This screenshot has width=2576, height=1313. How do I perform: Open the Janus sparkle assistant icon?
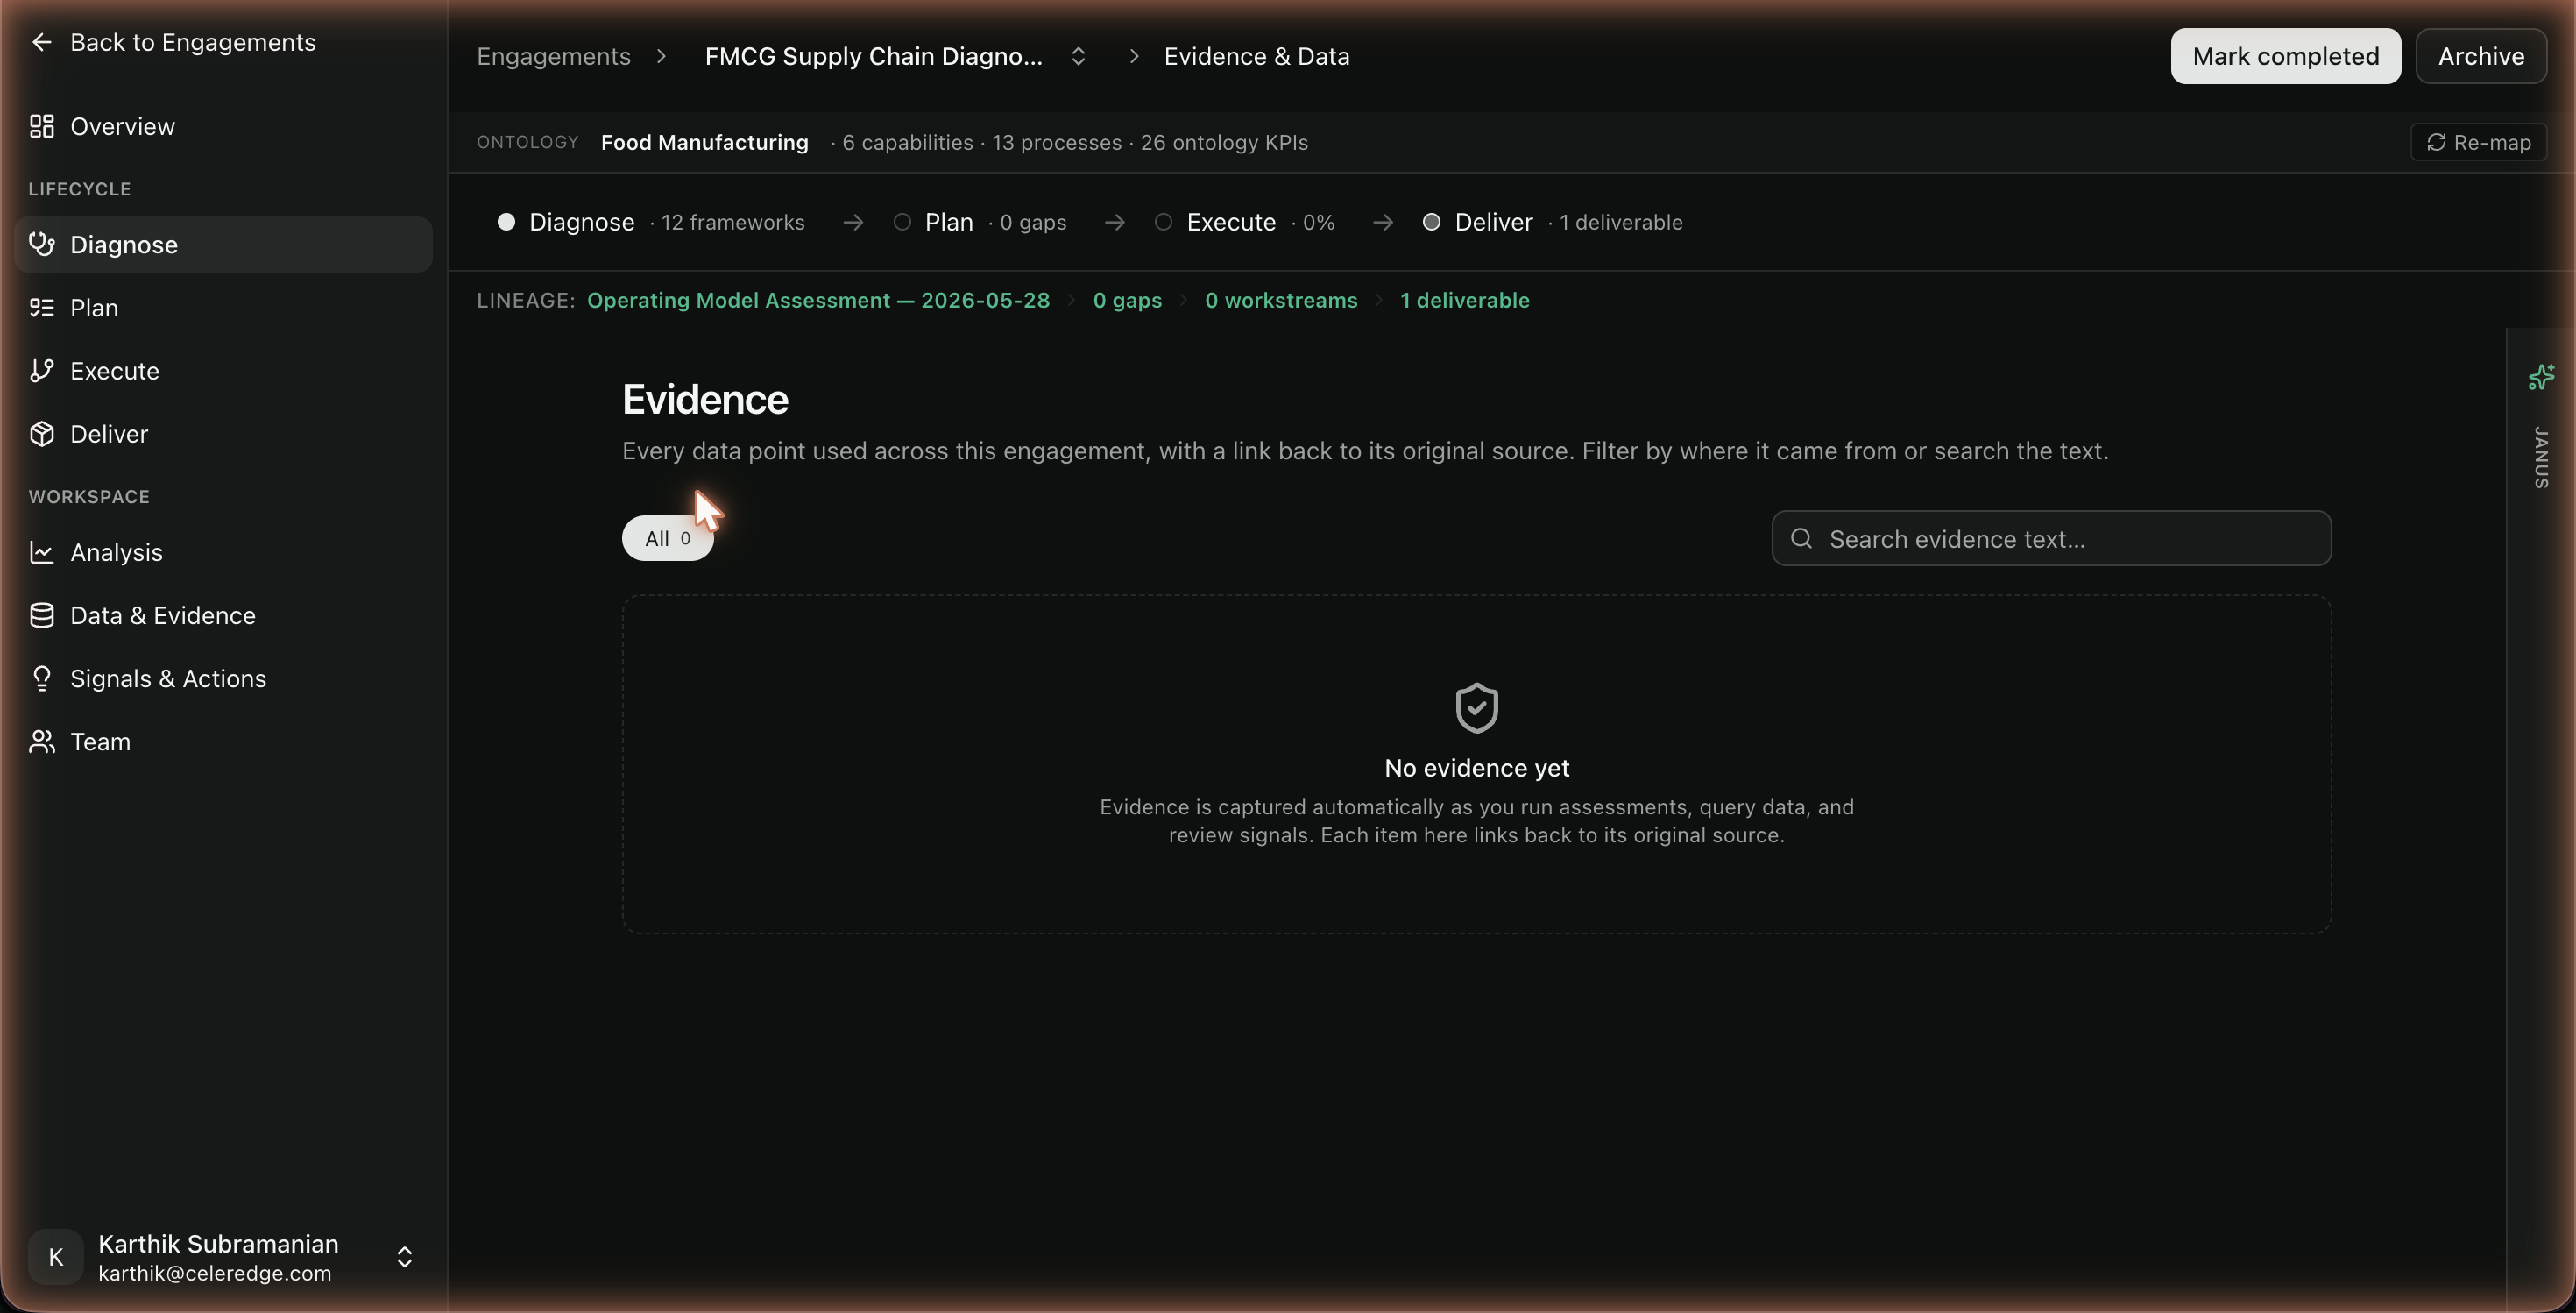click(2540, 377)
